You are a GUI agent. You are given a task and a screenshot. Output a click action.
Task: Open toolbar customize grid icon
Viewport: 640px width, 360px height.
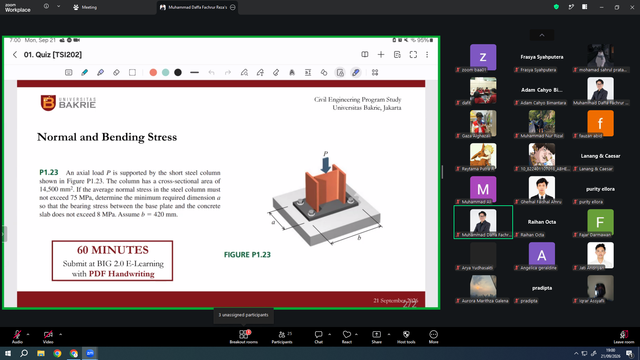(x=375, y=73)
